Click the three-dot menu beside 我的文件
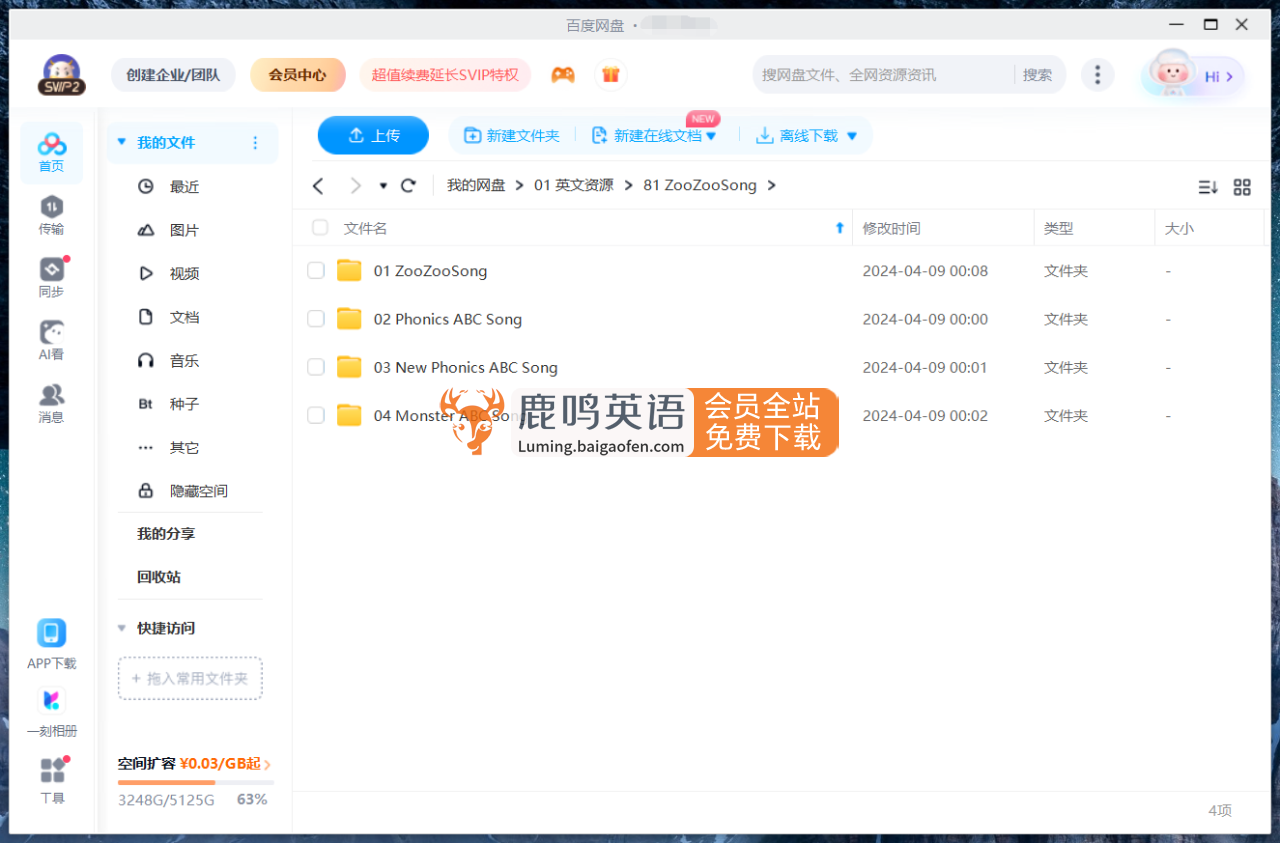Image resolution: width=1280 pixels, height=843 pixels. click(x=255, y=143)
